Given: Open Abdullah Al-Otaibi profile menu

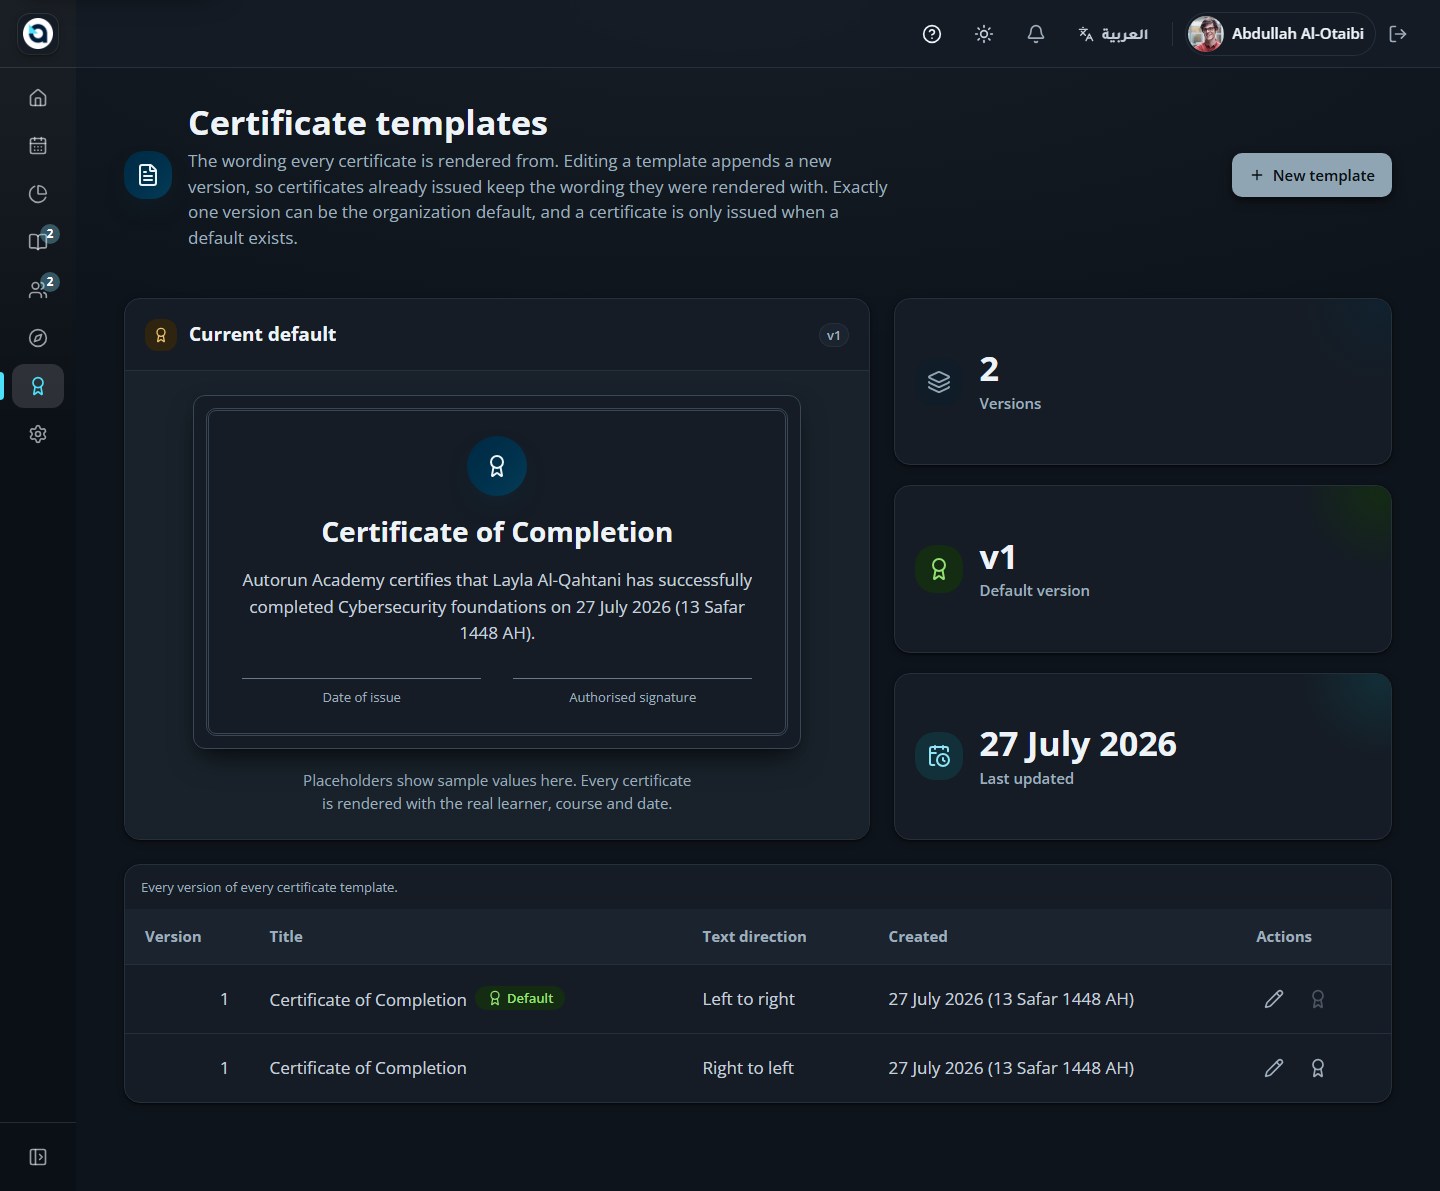Looking at the screenshot, I should [1276, 34].
